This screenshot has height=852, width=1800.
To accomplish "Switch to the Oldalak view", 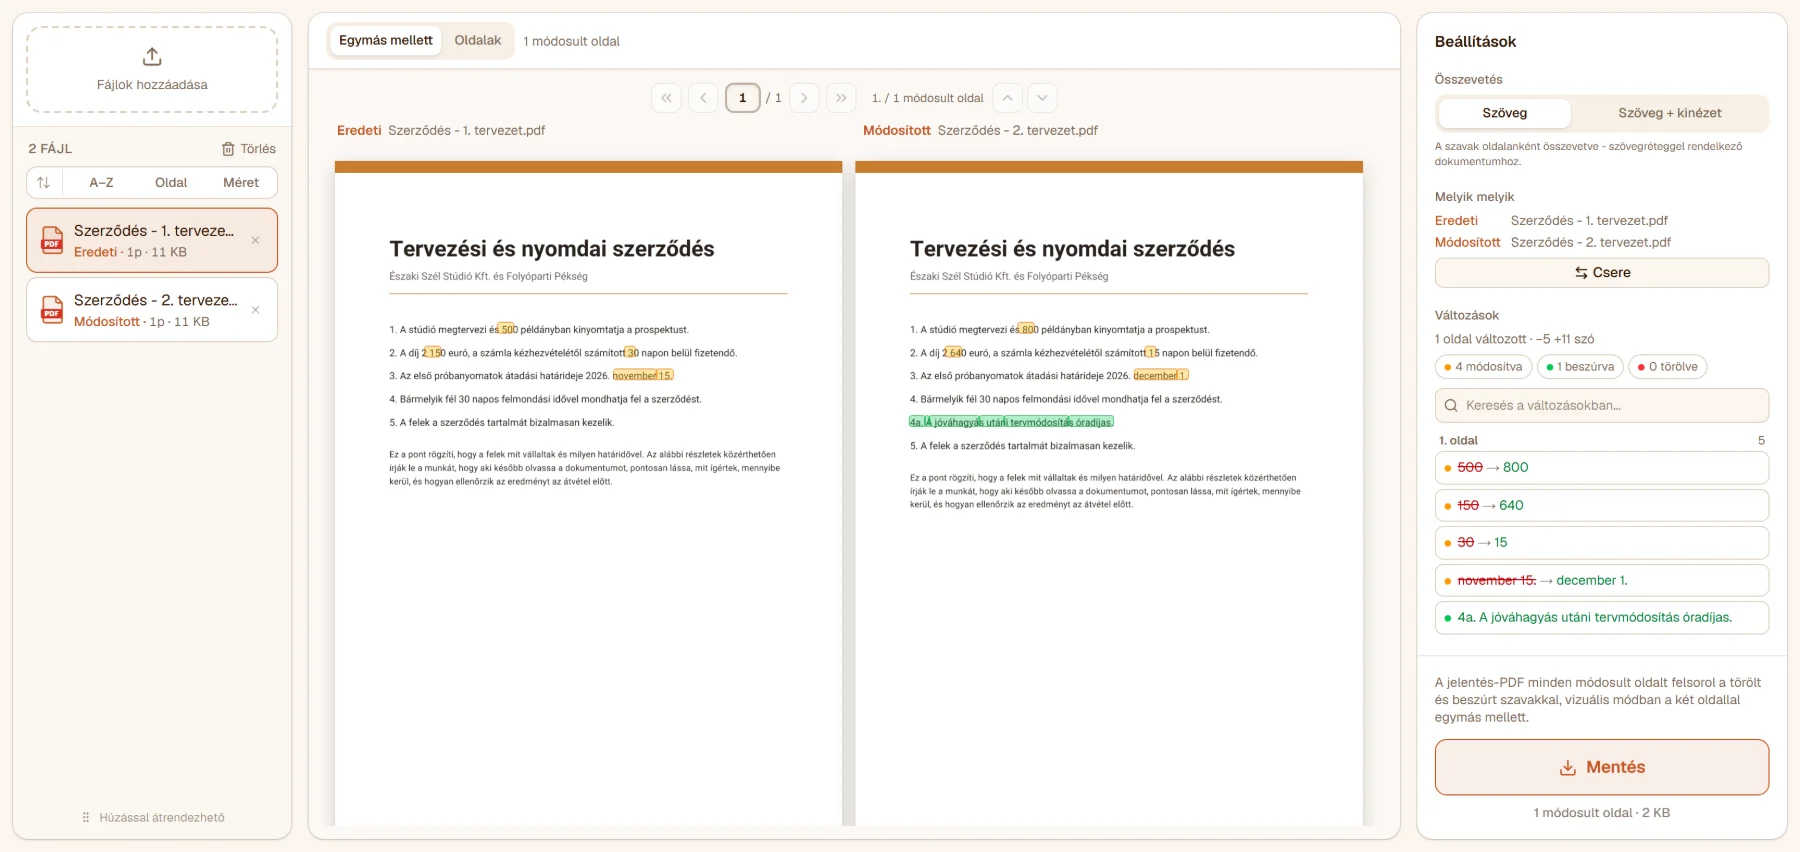I will tap(478, 41).
